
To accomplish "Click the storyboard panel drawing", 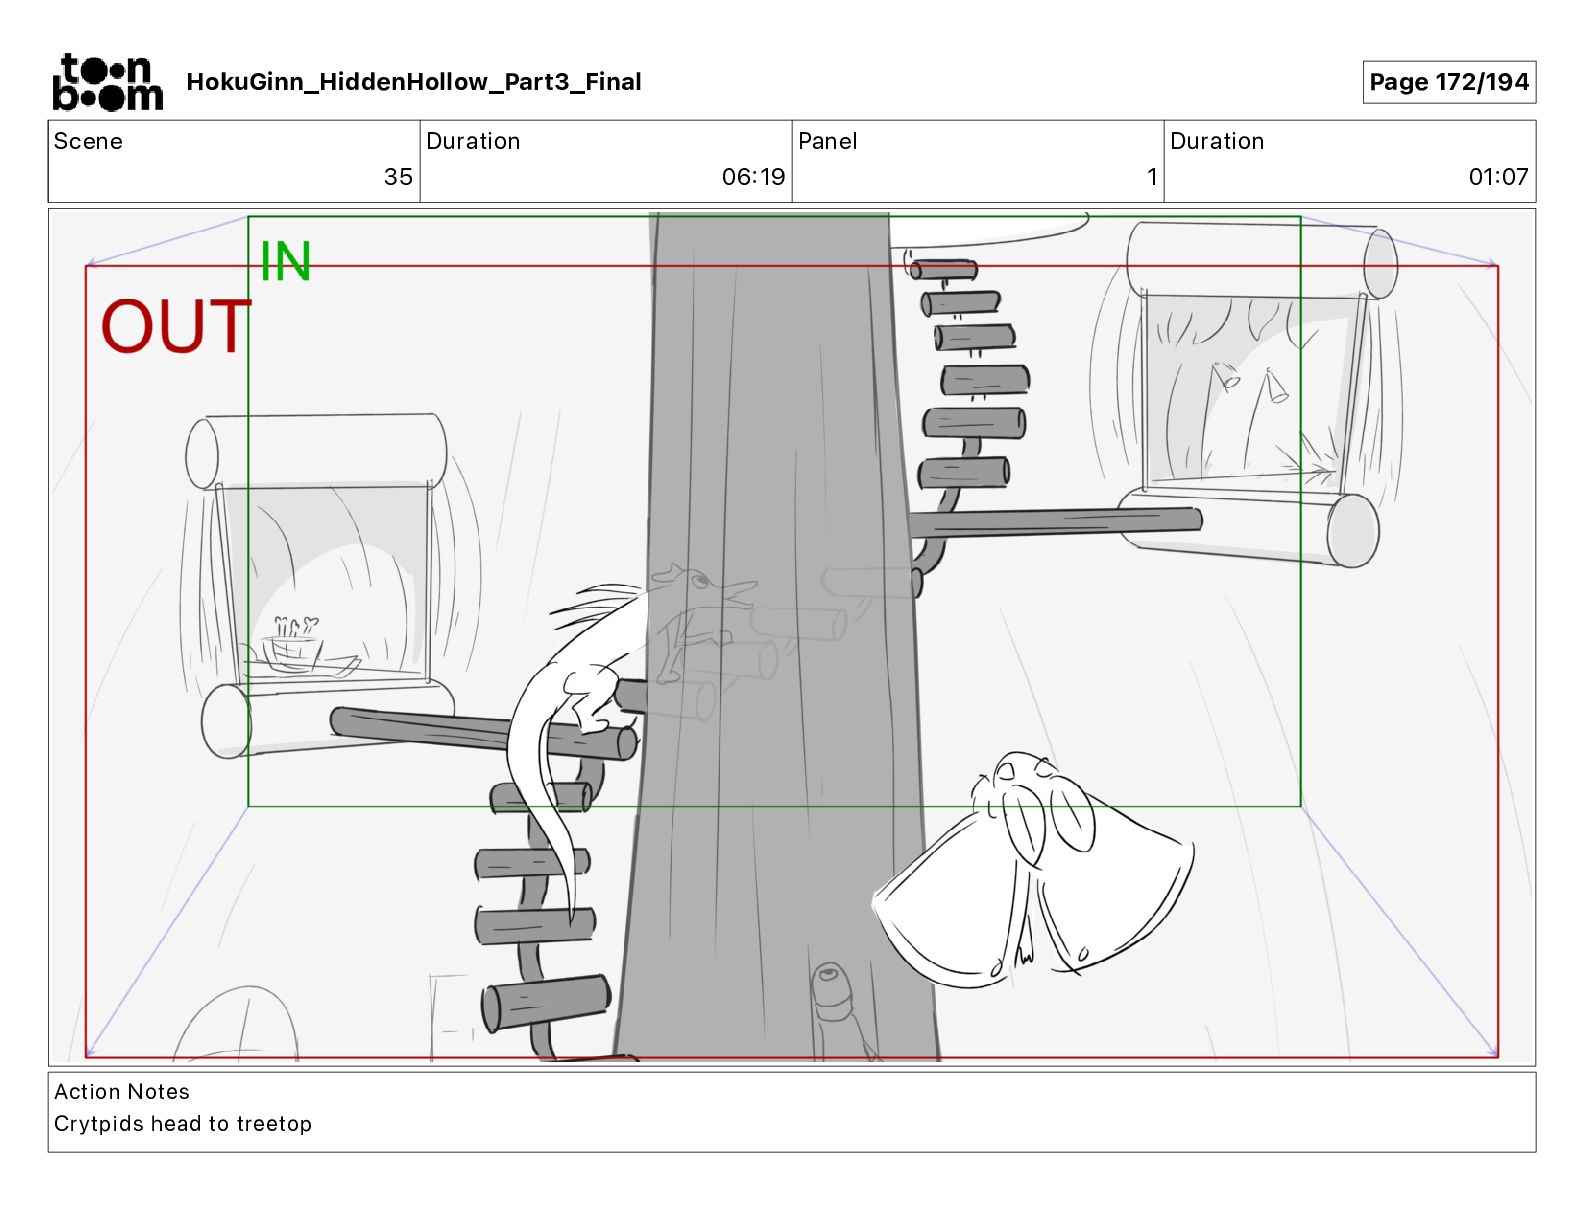I will click(x=792, y=637).
